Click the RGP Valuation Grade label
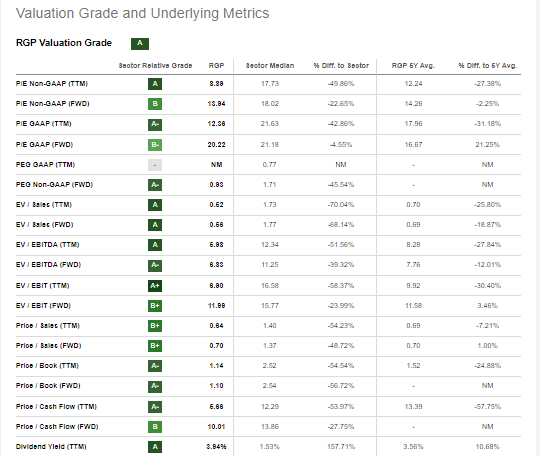 coord(64,43)
